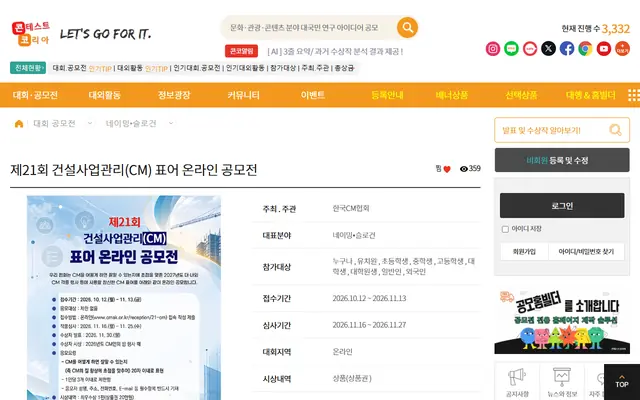
Task: Open the 대회·공모전 menu
Action: 35,95
